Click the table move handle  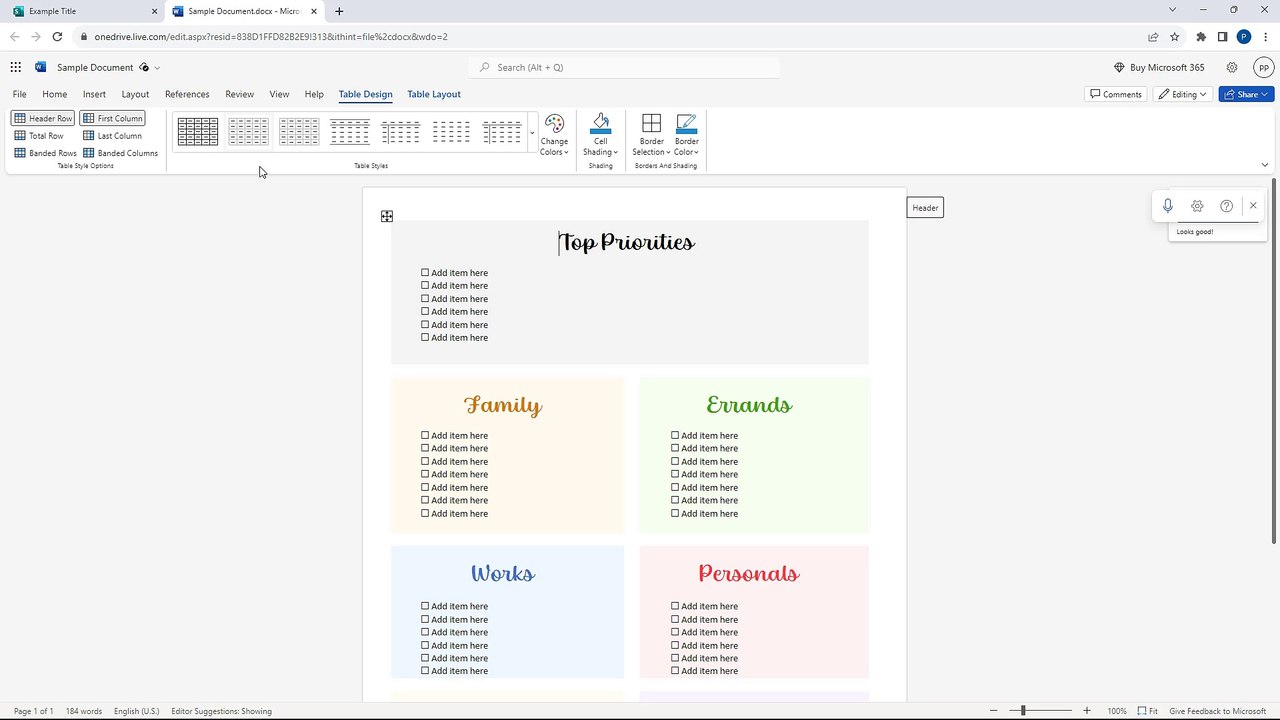tap(387, 216)
